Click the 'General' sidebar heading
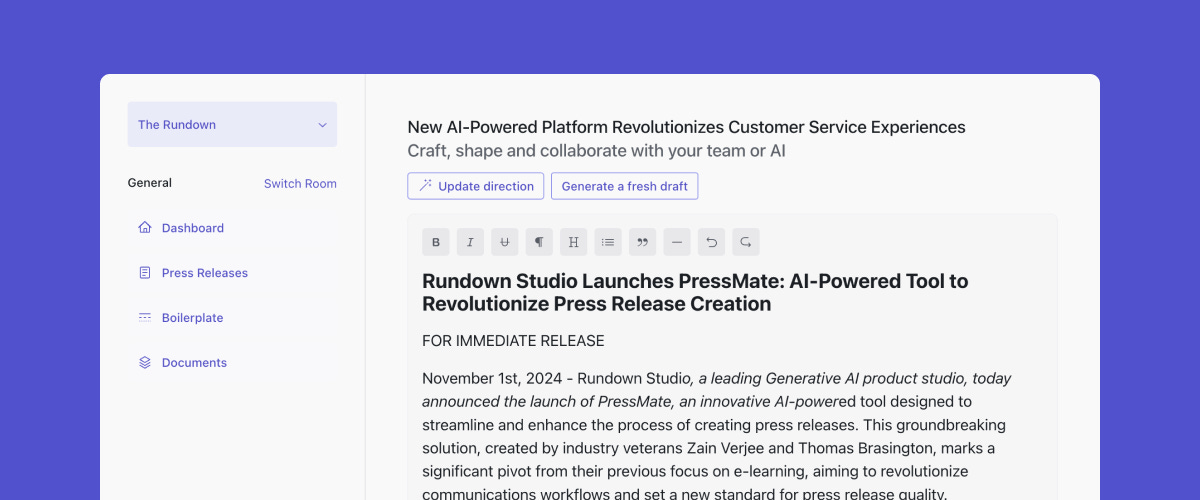This screenshot has width=1200, height=500. [x=150, y=183]
